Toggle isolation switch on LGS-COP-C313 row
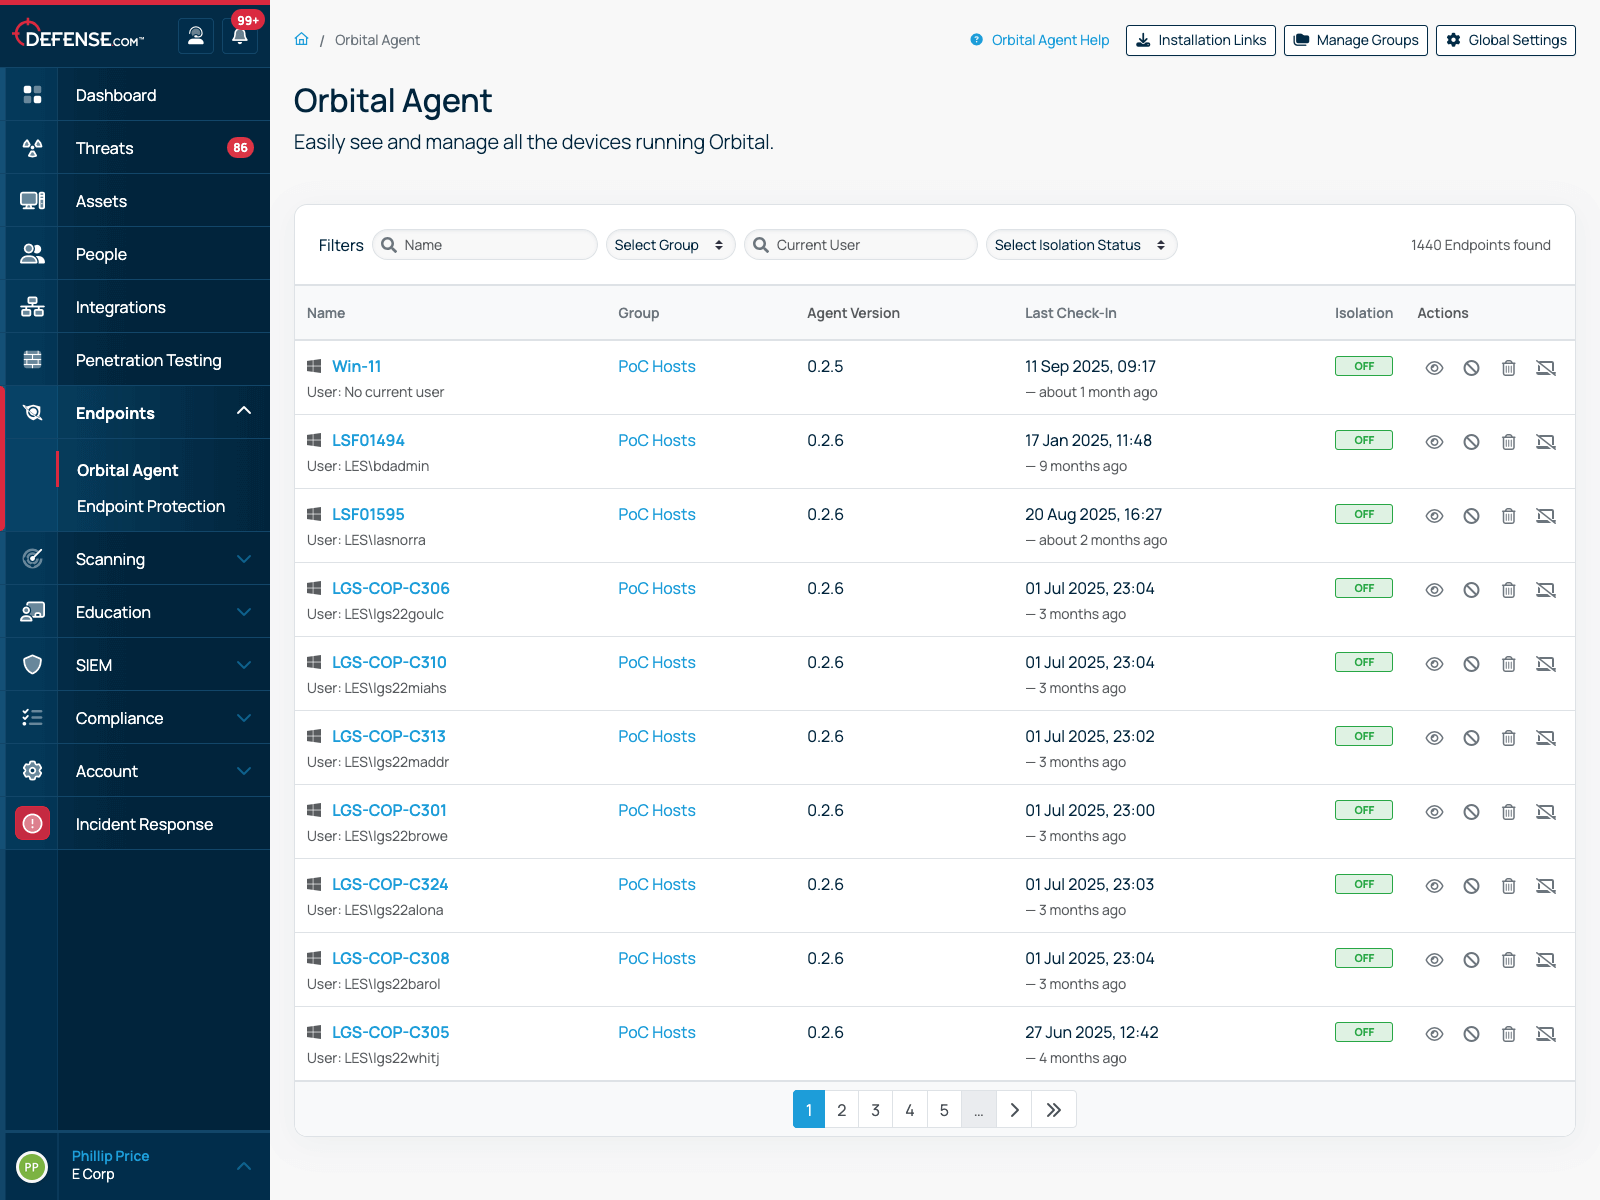The width and height of the screenshot is (1600, 1200). tap(1363, 735)
